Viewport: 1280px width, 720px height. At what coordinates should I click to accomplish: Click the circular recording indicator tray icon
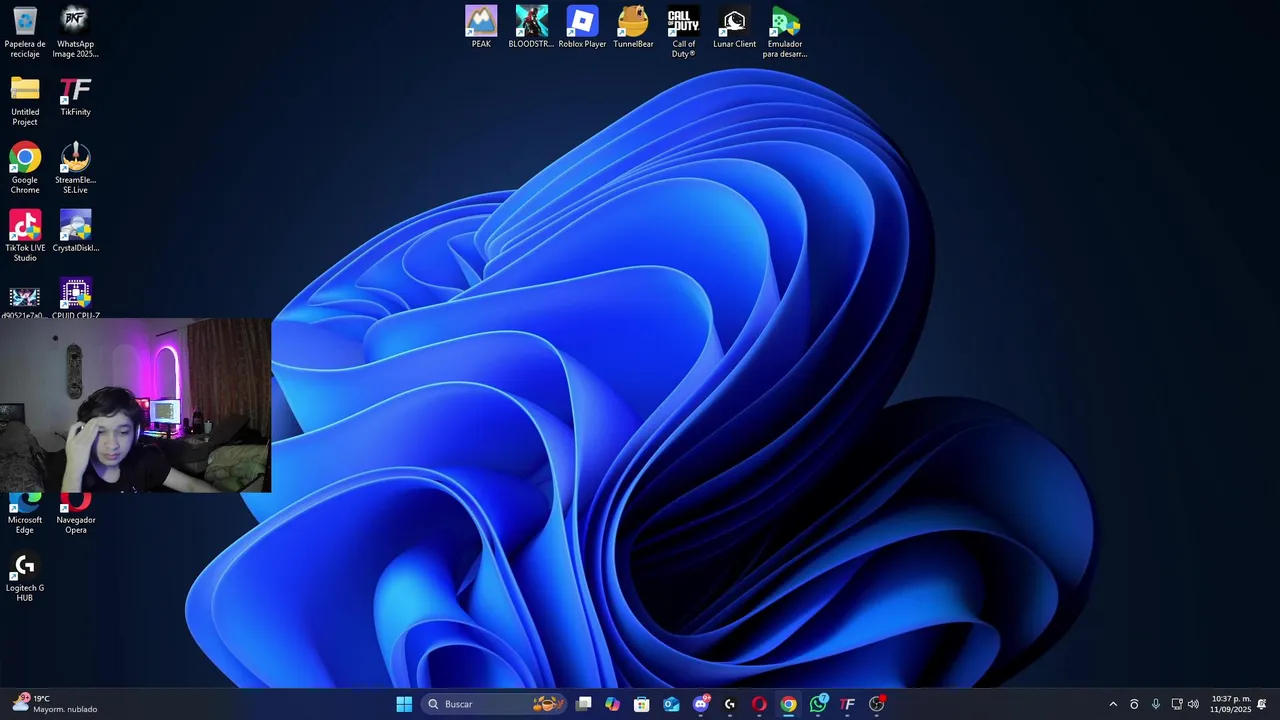coord(1134,704)
